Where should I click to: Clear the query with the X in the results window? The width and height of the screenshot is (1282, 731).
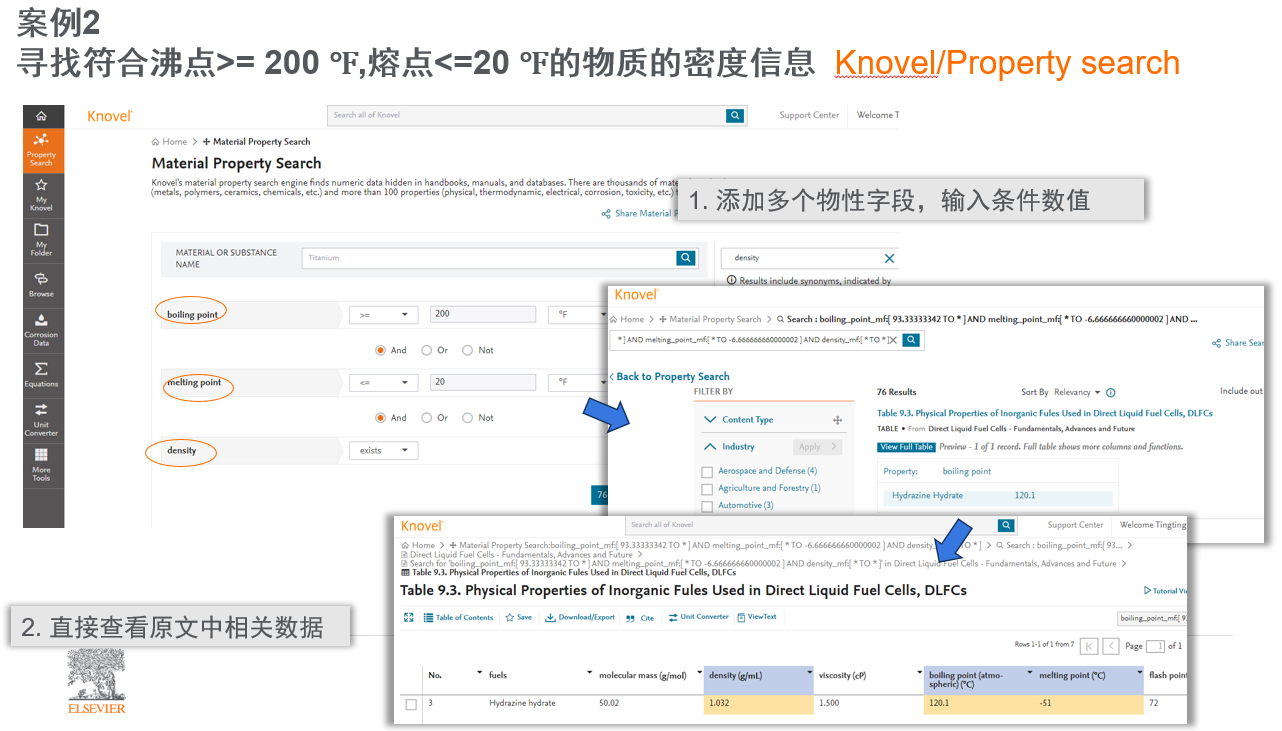[x=893, y=340]
